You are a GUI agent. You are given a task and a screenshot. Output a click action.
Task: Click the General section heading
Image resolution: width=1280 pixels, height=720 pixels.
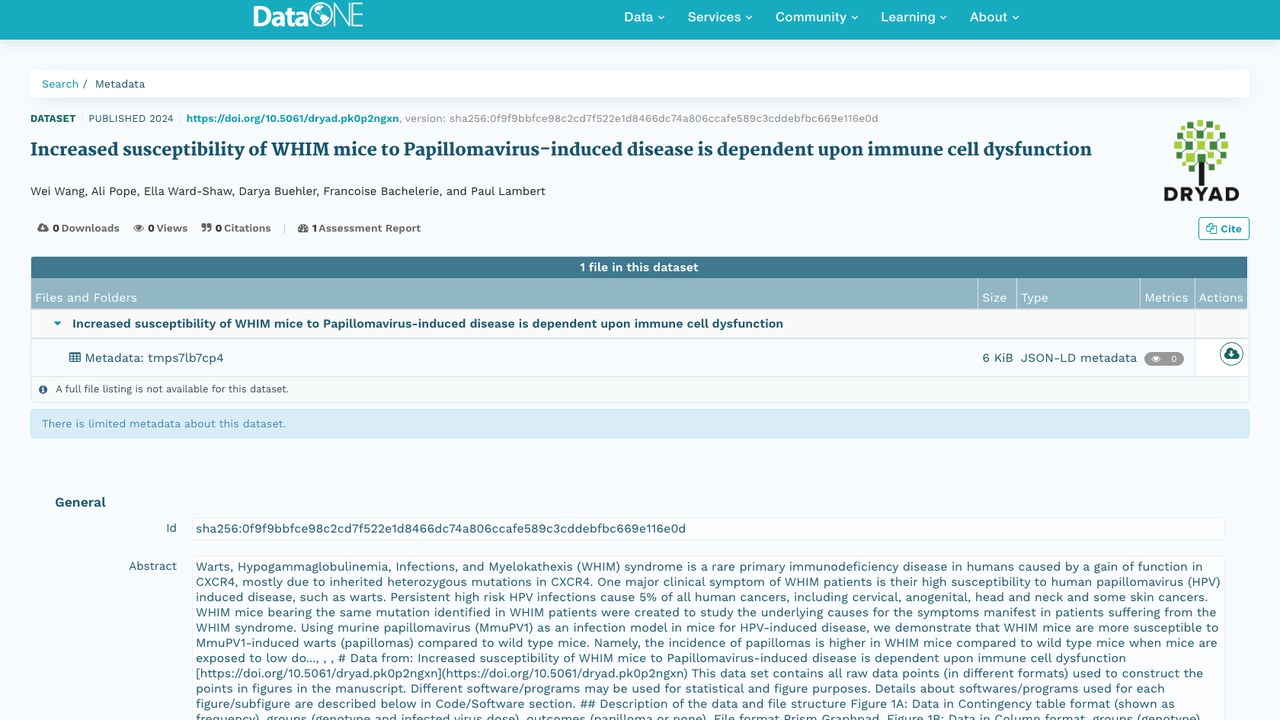80,502
